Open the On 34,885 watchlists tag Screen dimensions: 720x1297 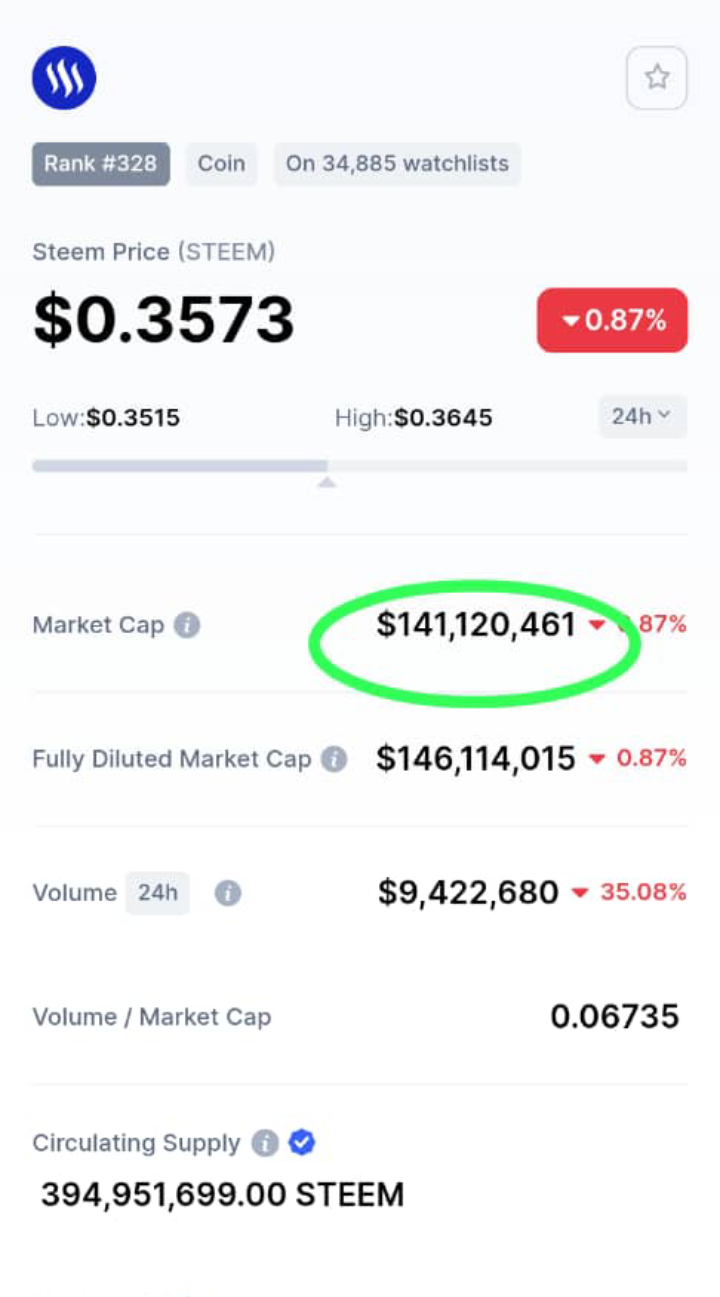[x=397, y=164]
